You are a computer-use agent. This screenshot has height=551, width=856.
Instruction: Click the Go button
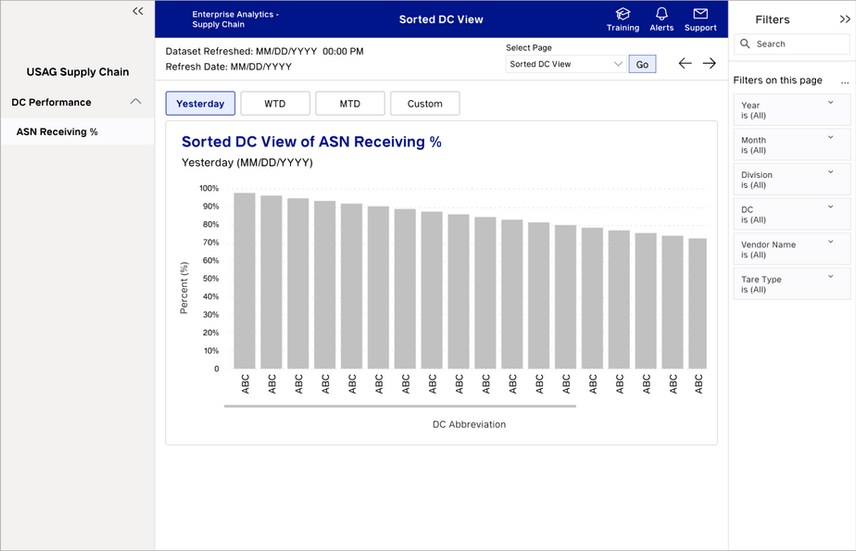(642, 64)
